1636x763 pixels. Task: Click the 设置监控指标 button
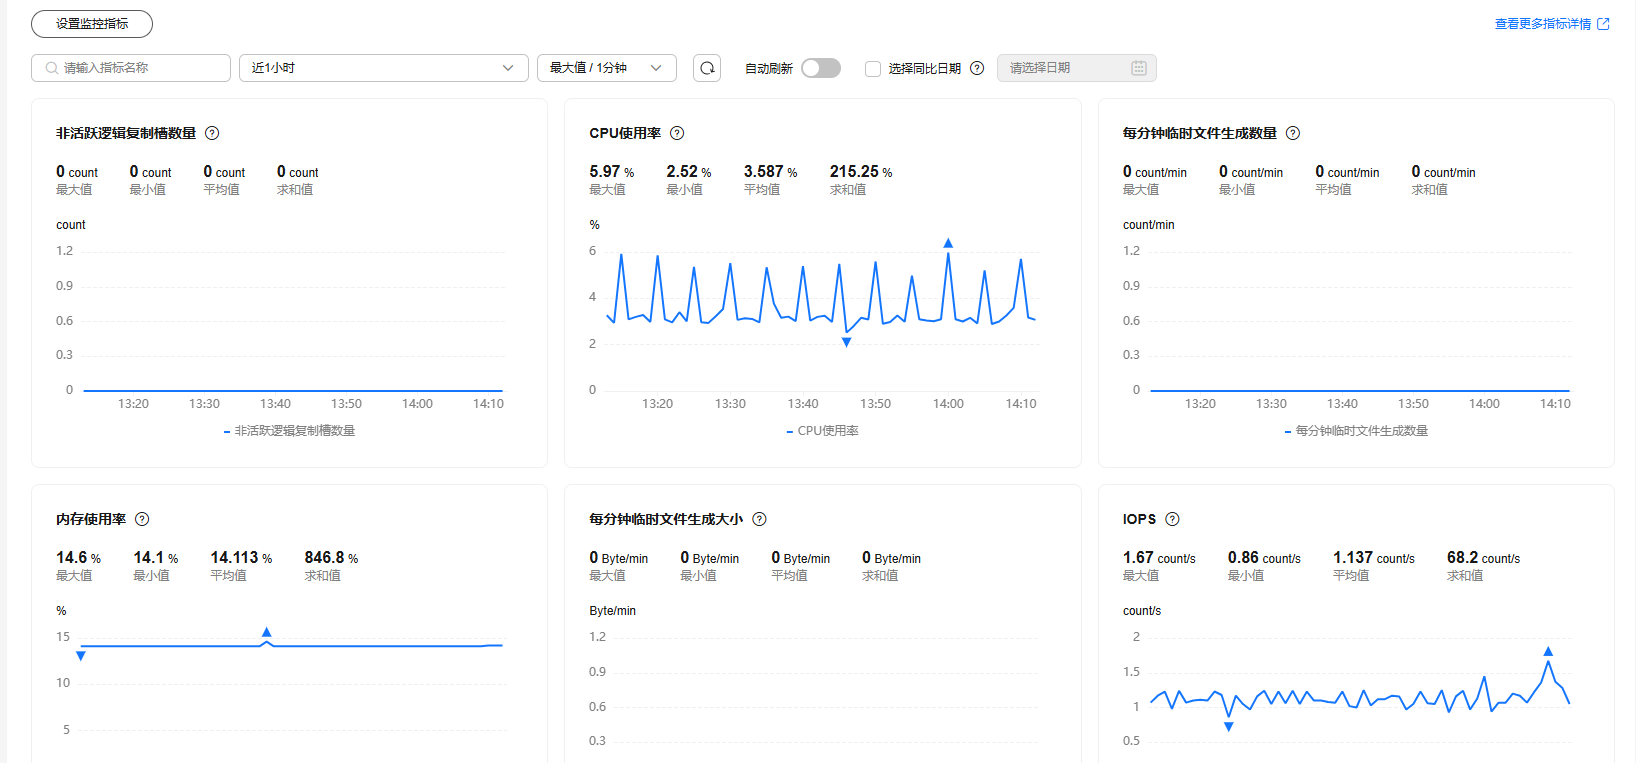click(92, 24)
